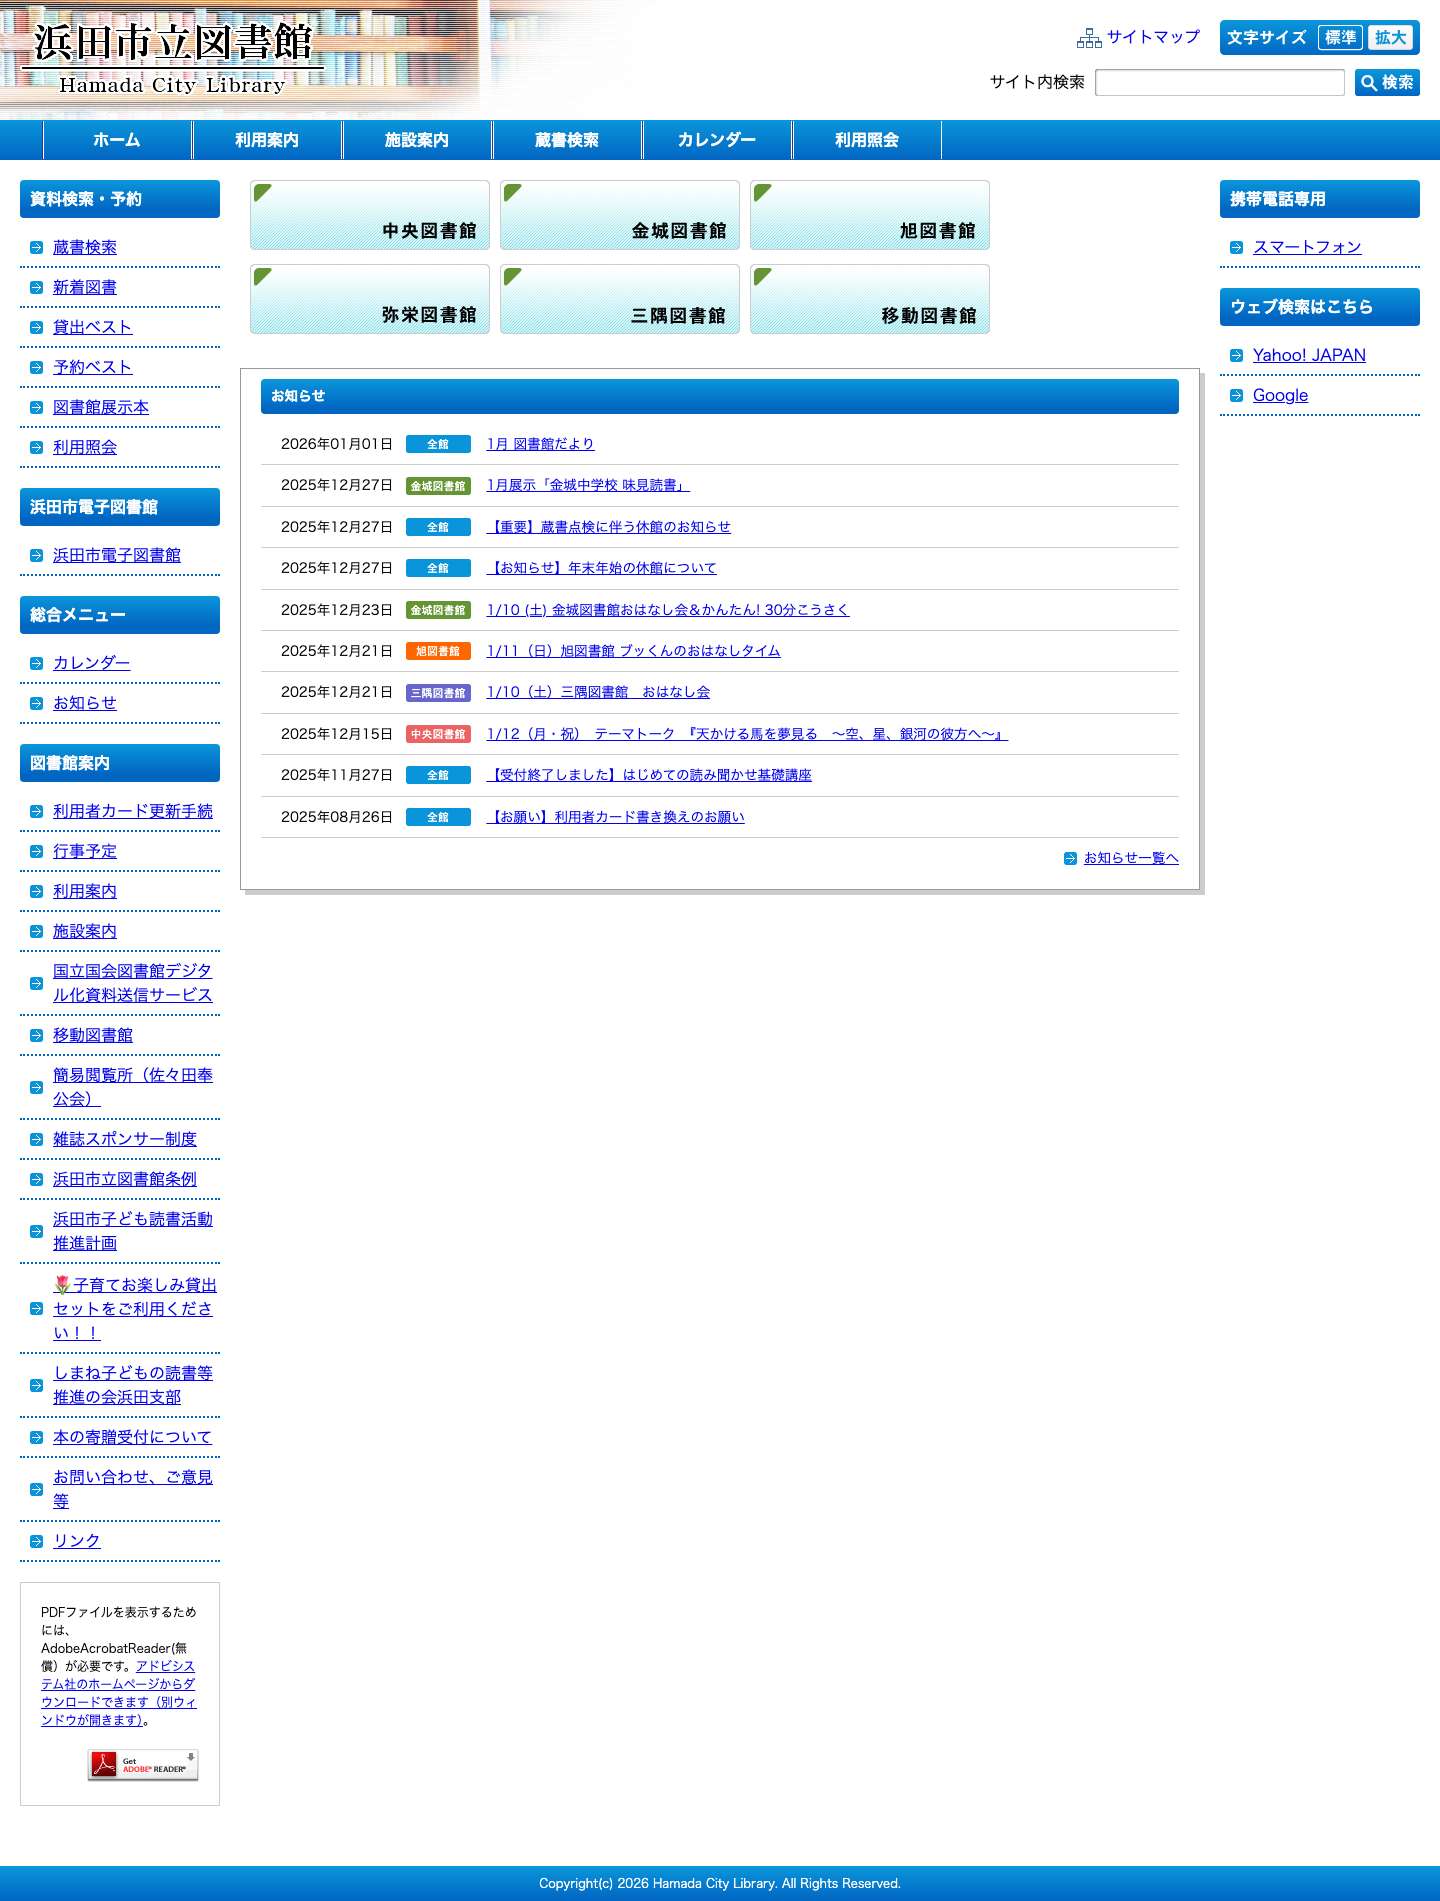Screen dimensions: 1440x1901
Task: Click arrow icon beside Google link
Action: click(1236, 395)
